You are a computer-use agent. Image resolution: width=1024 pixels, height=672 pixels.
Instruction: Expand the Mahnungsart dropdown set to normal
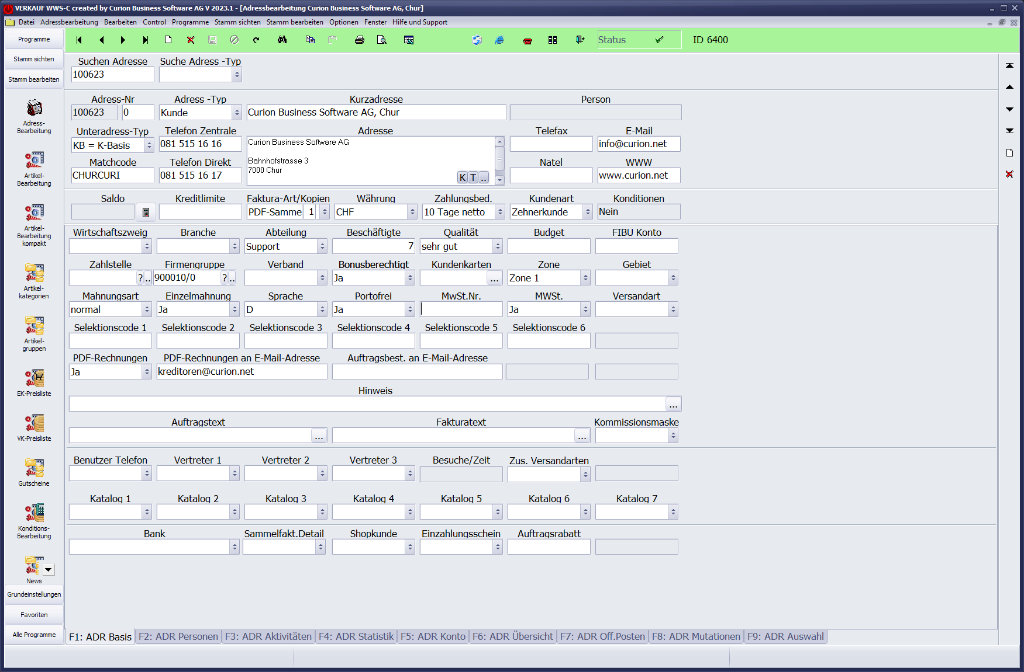point(147,310)
